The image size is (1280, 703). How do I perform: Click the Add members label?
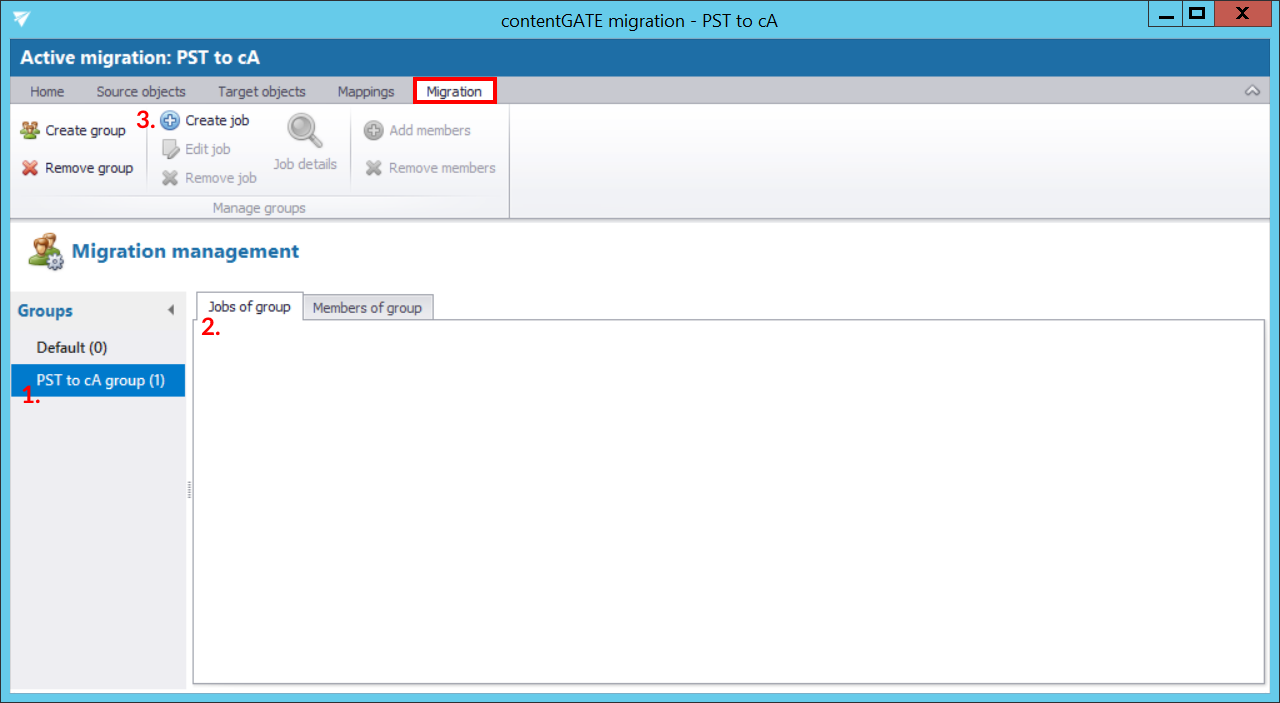coord(430,130)
